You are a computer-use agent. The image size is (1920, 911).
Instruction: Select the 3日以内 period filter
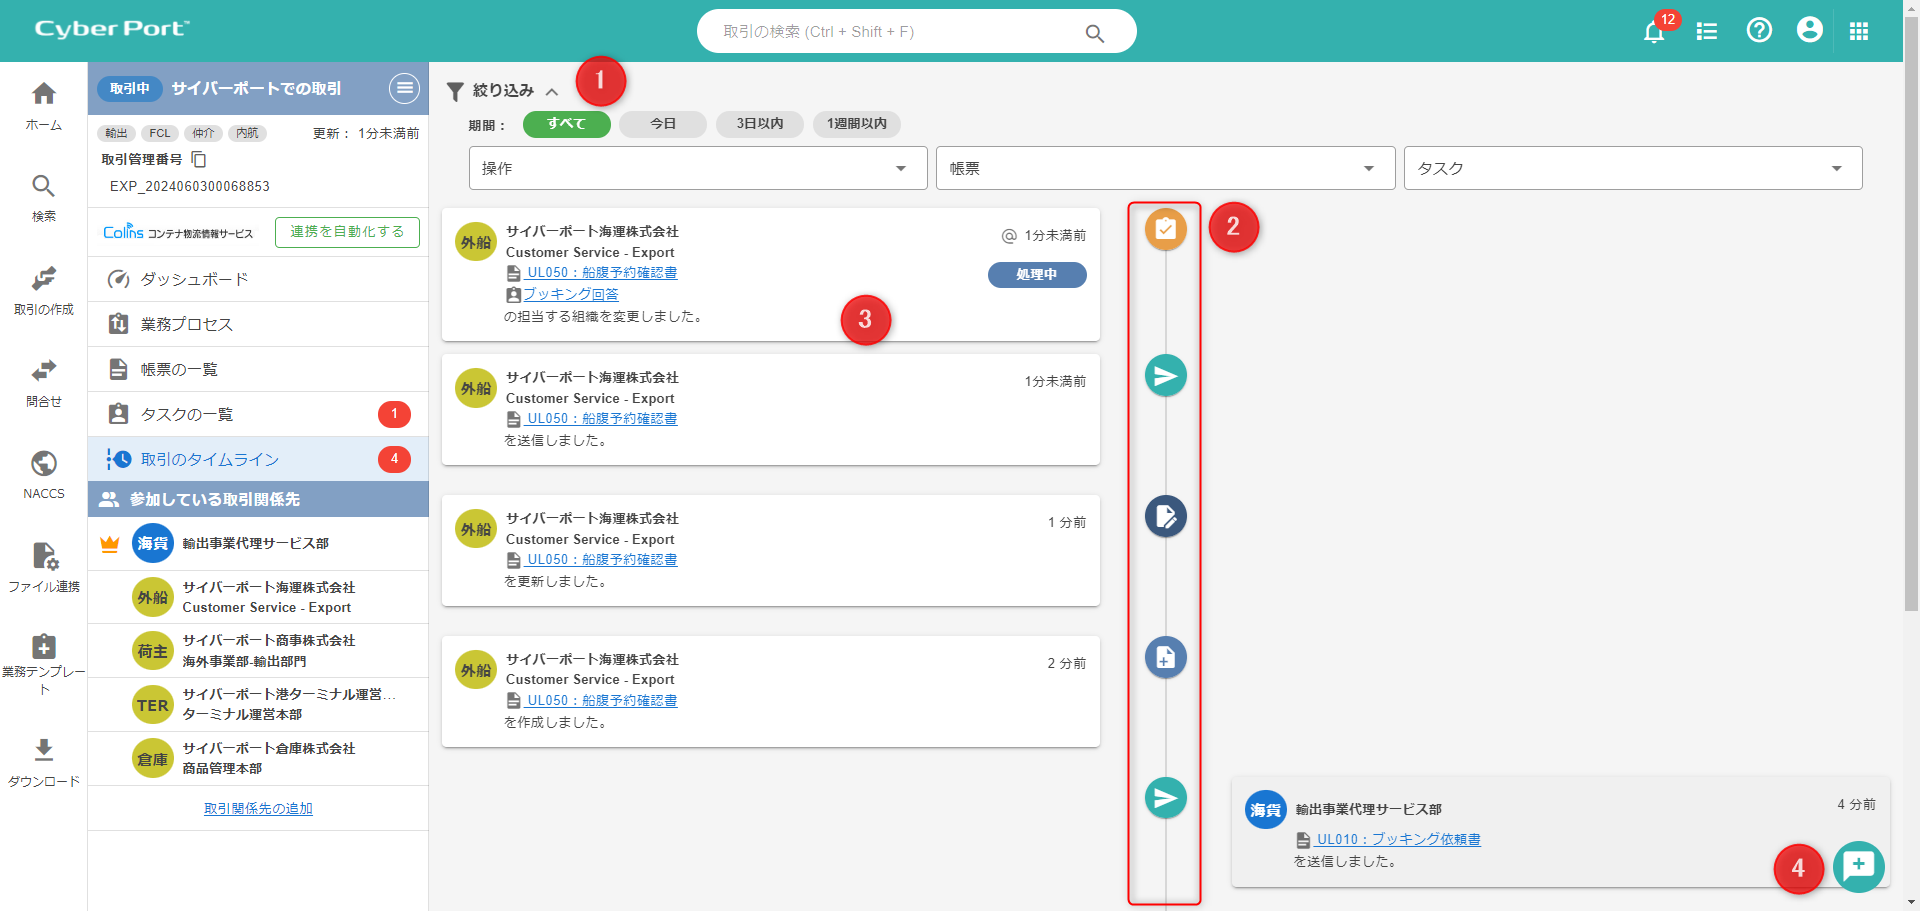click(759, 124)
